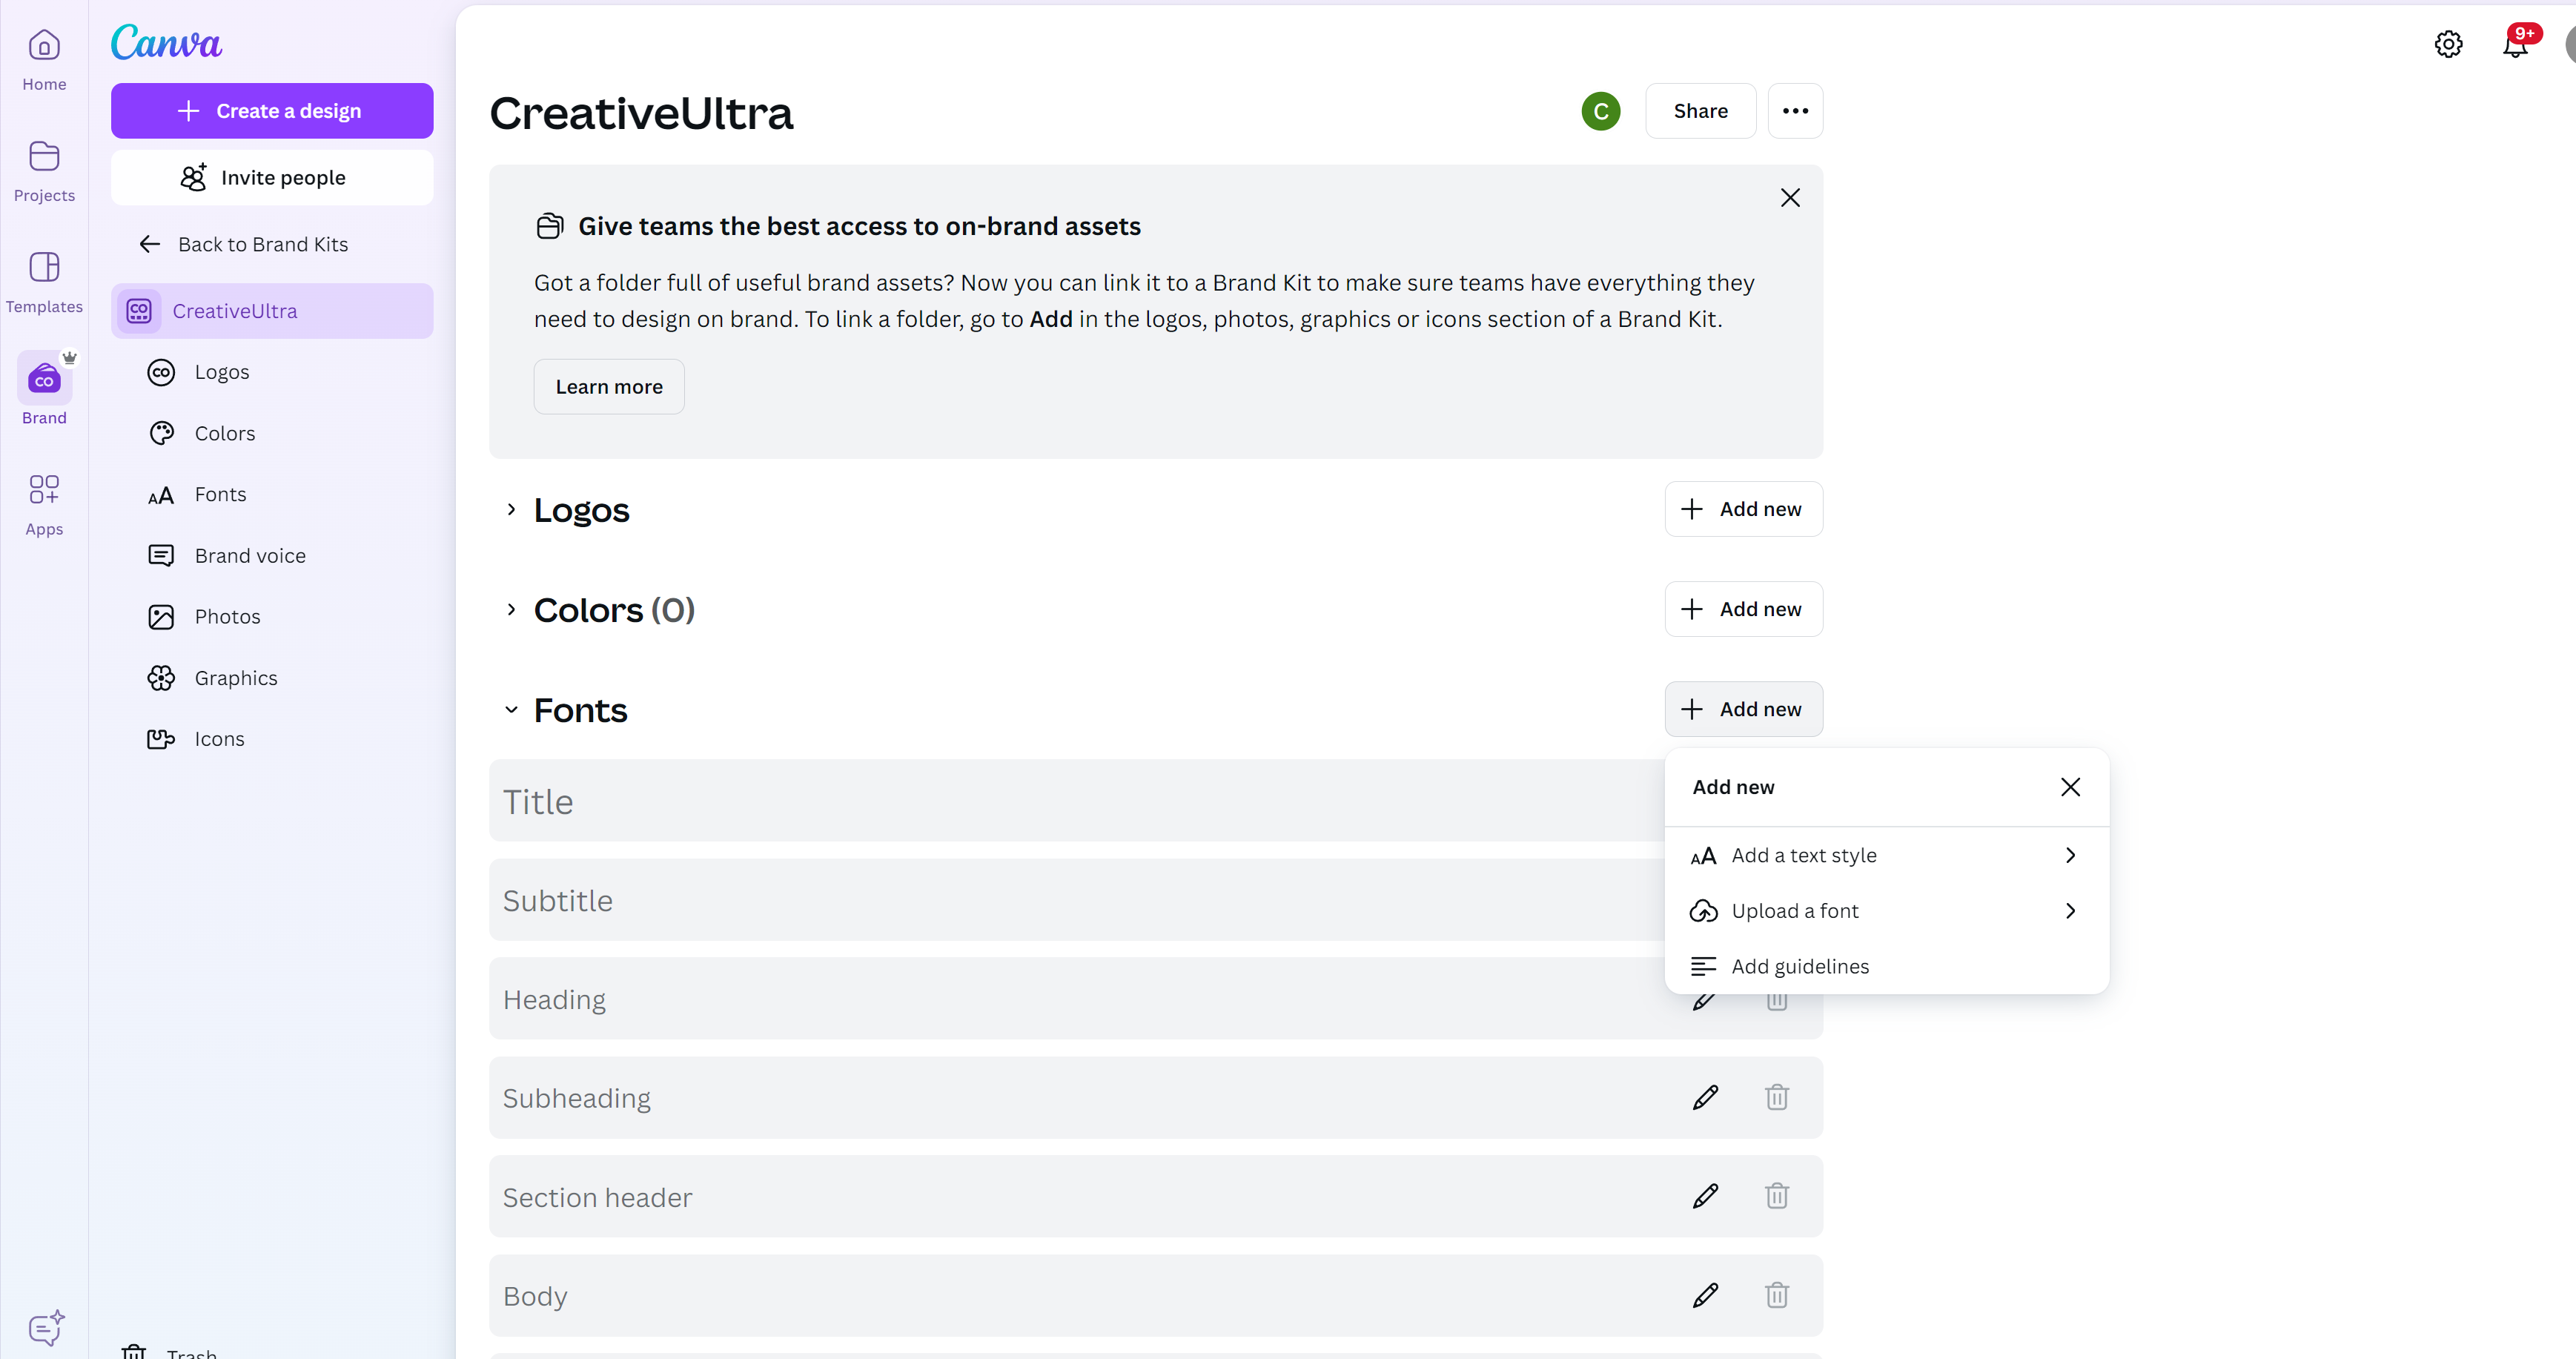This screenshot has width=2576, height=1359.
Task: Go to Home in the sidebar
Action: coord(44,60)
